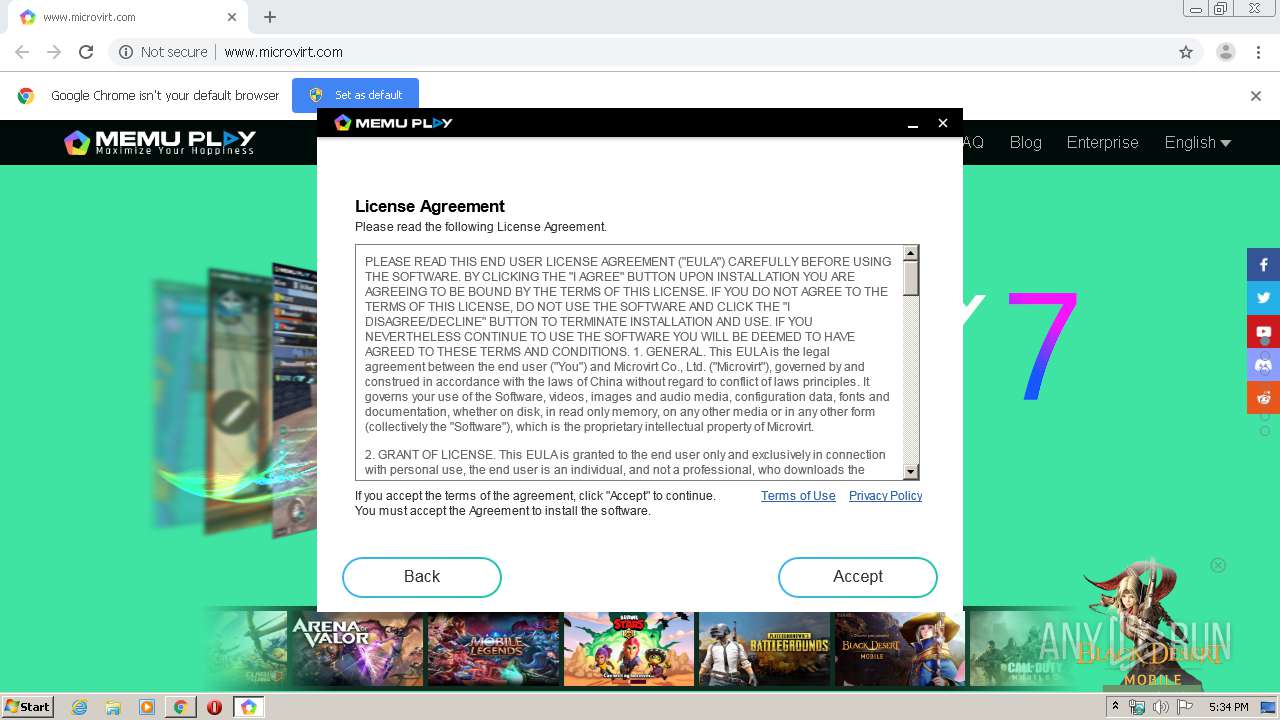Click the Chrome back arrow
The image size is (1280, 720).
(22, 52)
